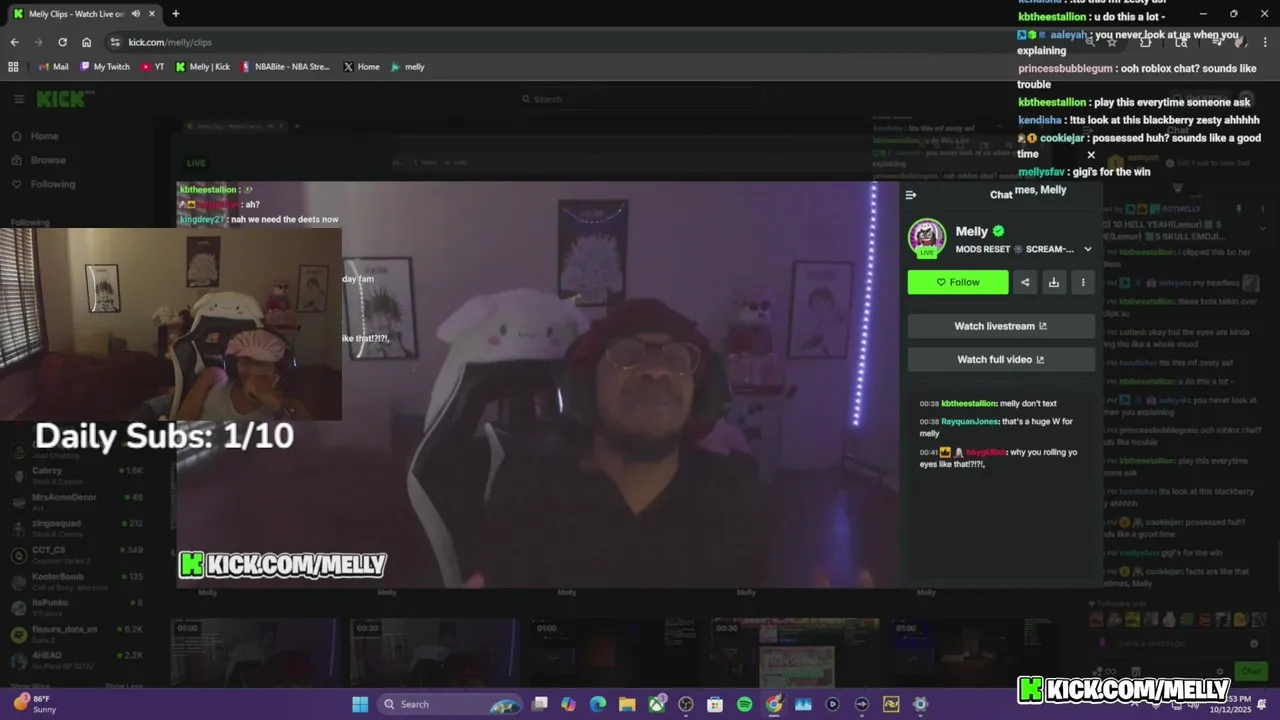Open Melly's channel avatar
Image resolution: width=1280 pixels, height=720 pixels.
click(x=927, y=238)
